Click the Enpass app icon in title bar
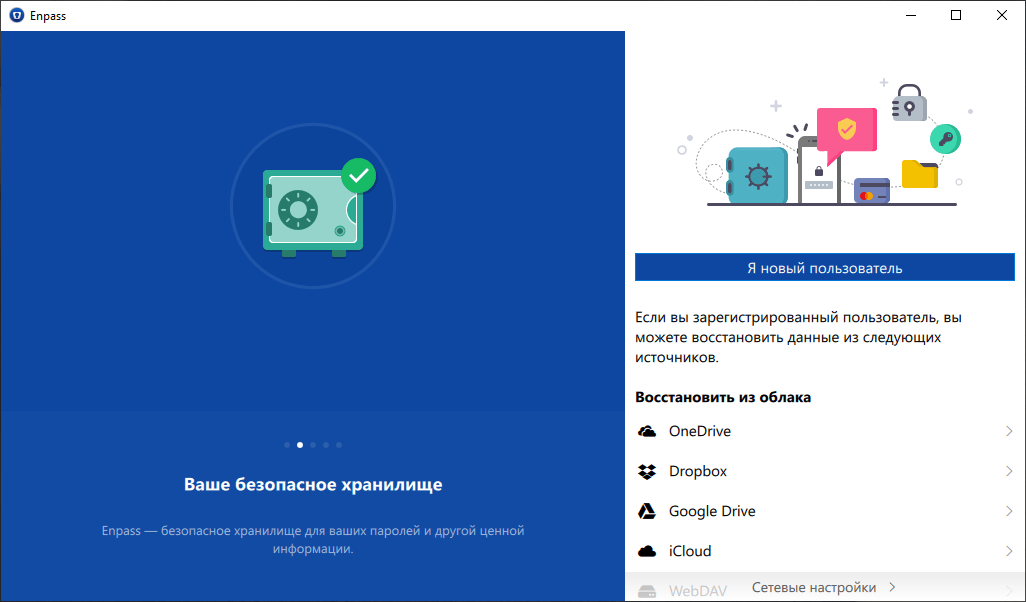This screenshot has width=1026, height=602. point(16,15)
